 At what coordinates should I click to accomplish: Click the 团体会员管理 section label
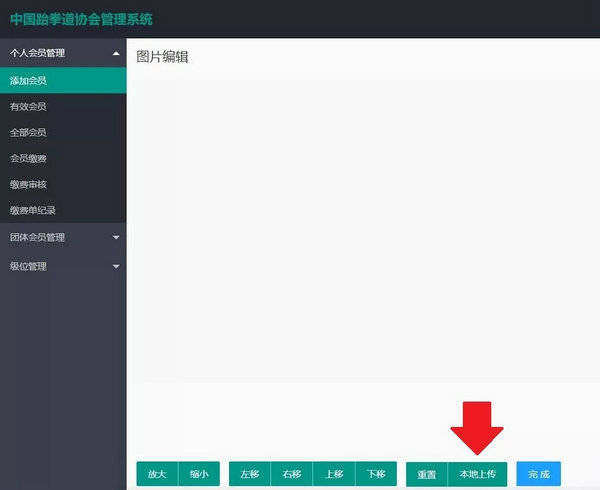38,238
